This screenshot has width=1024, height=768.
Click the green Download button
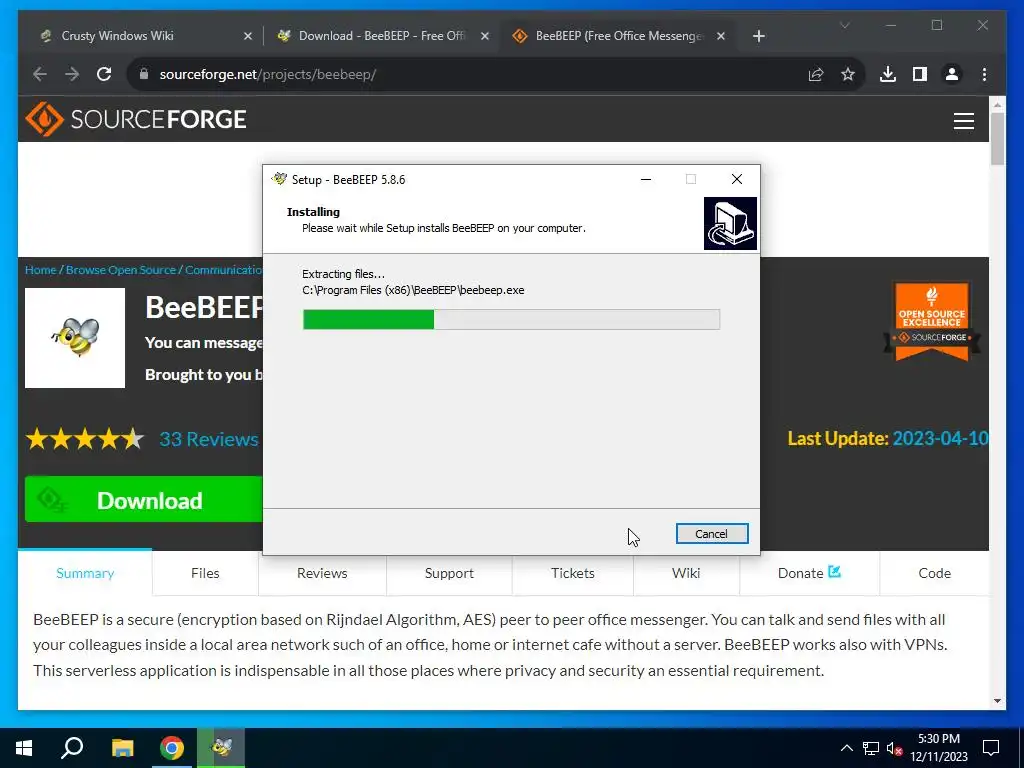click(144, 500)
